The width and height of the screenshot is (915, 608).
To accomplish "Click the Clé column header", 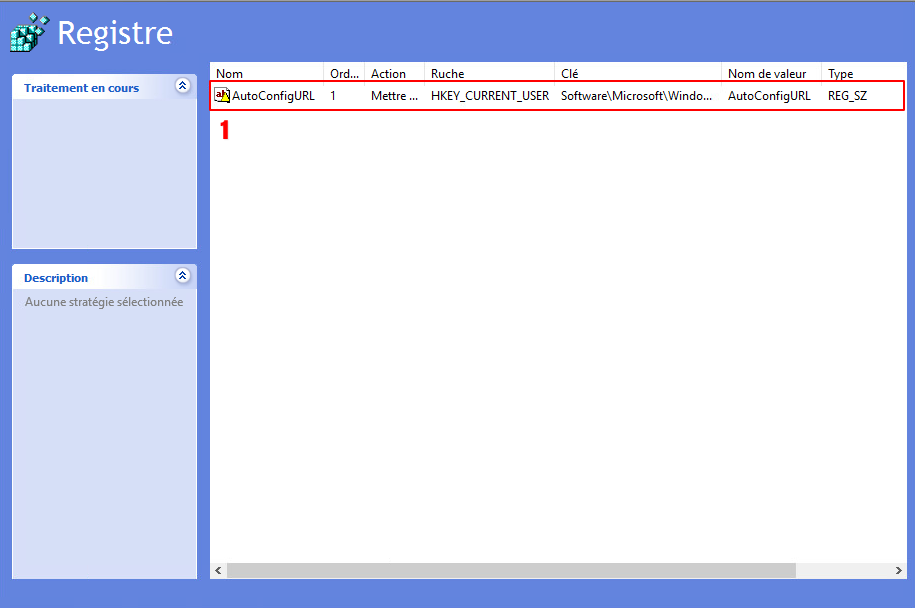I will click(637, 74).
